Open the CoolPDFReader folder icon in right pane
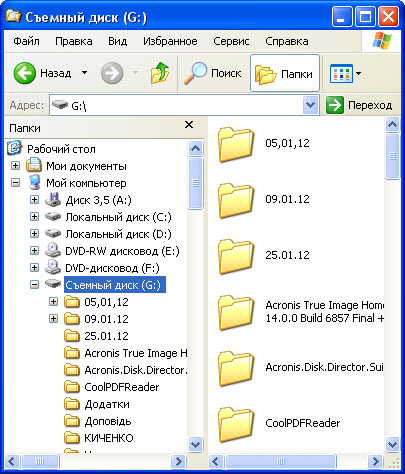 pyautogui.click(x=236, y=424)
